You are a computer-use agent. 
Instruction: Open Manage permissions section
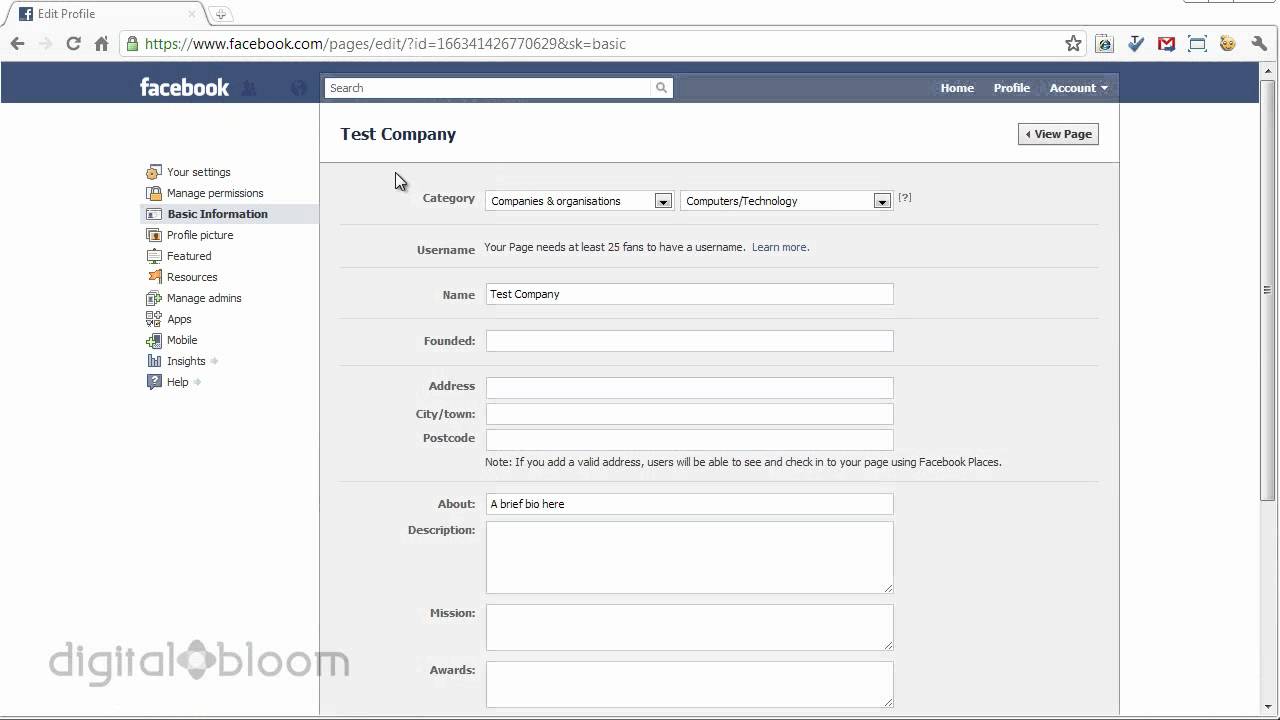(215, 193)
